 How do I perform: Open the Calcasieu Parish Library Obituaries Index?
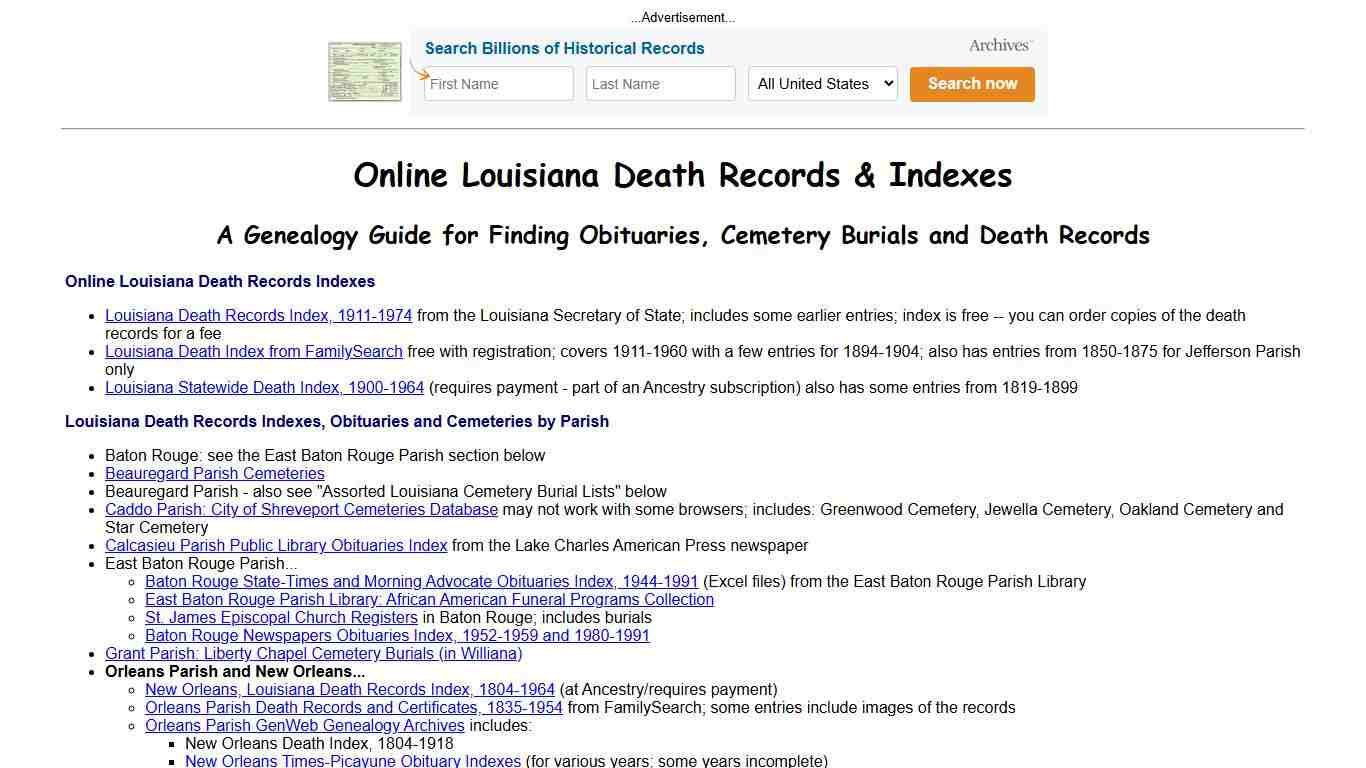(x=276, y=545)
